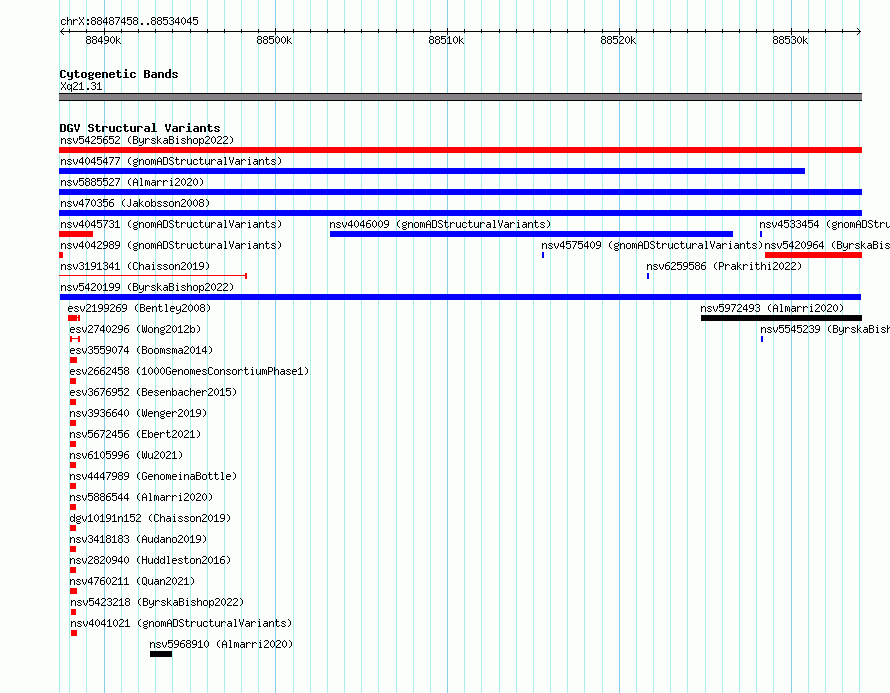Screen dimensions: 890x693
Task: Click the blue nsv5420199 variant bar
Action: click(460, 297)
